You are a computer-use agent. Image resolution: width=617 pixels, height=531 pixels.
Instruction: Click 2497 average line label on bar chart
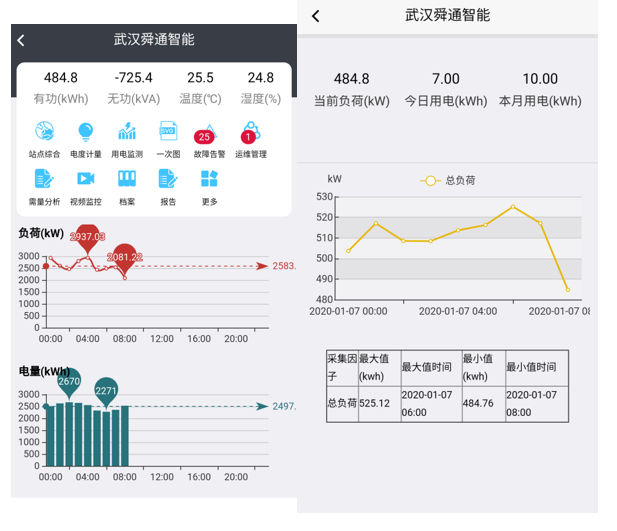(x=284, y=406)
